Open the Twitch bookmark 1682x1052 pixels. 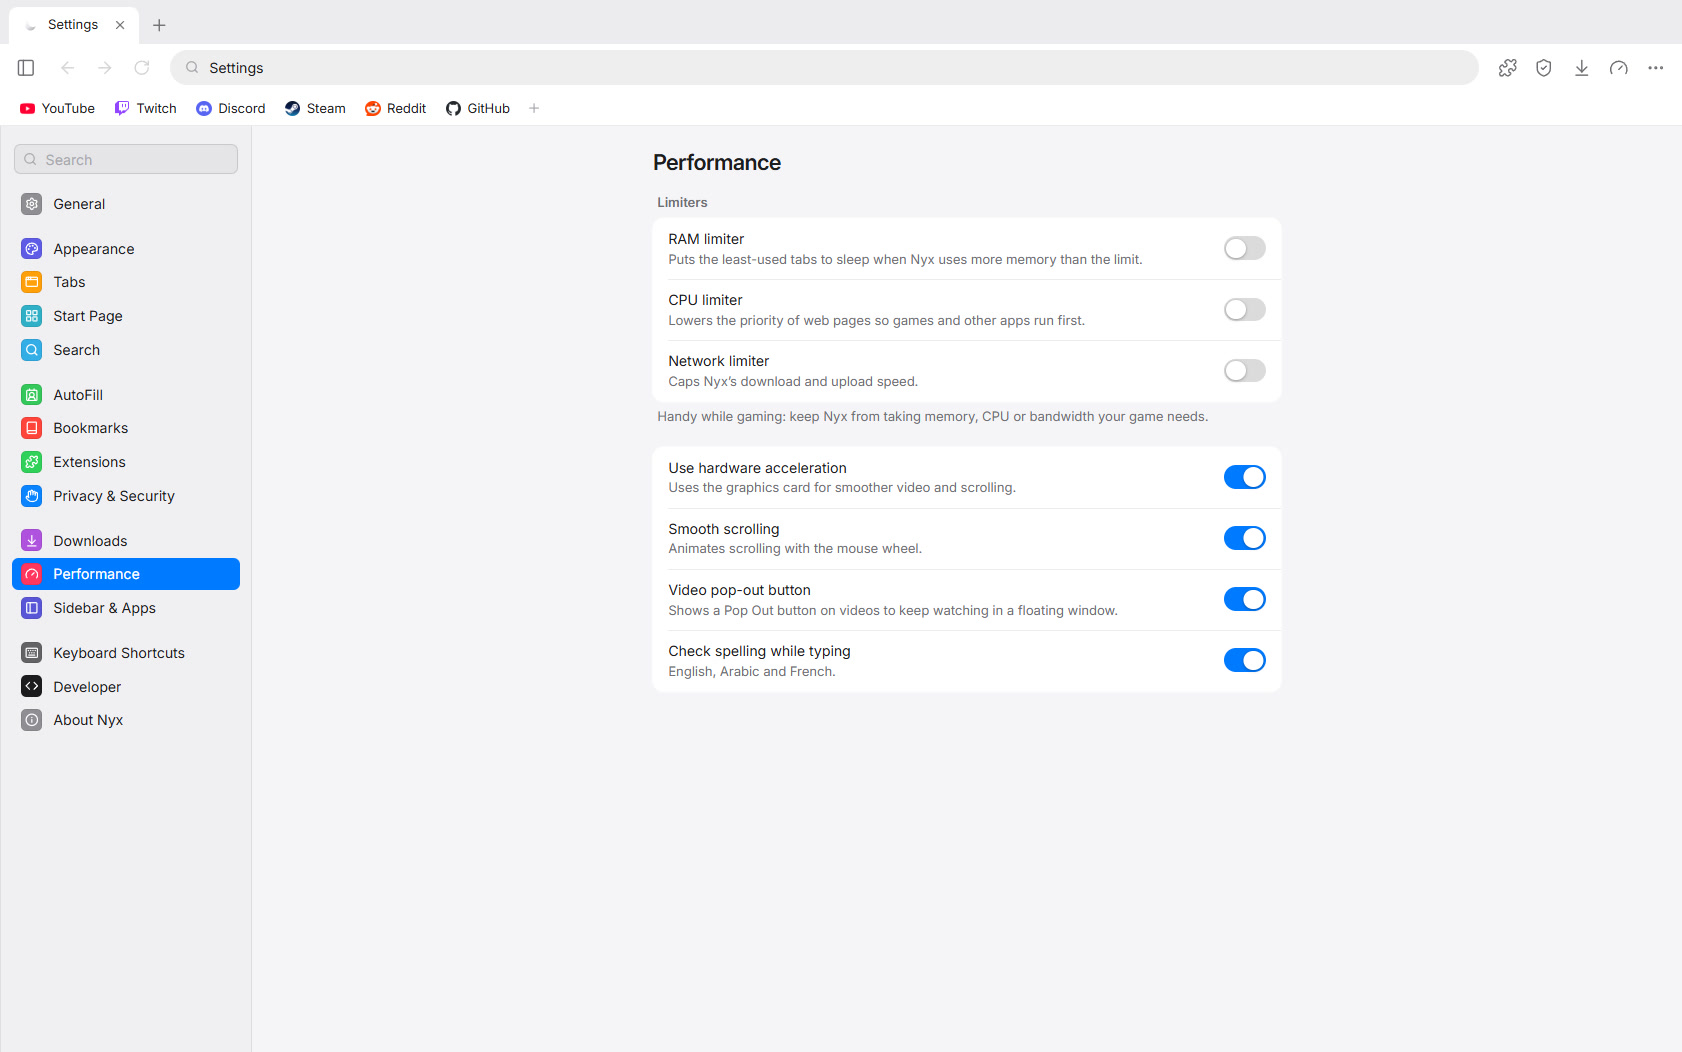(x=146, y=108)
